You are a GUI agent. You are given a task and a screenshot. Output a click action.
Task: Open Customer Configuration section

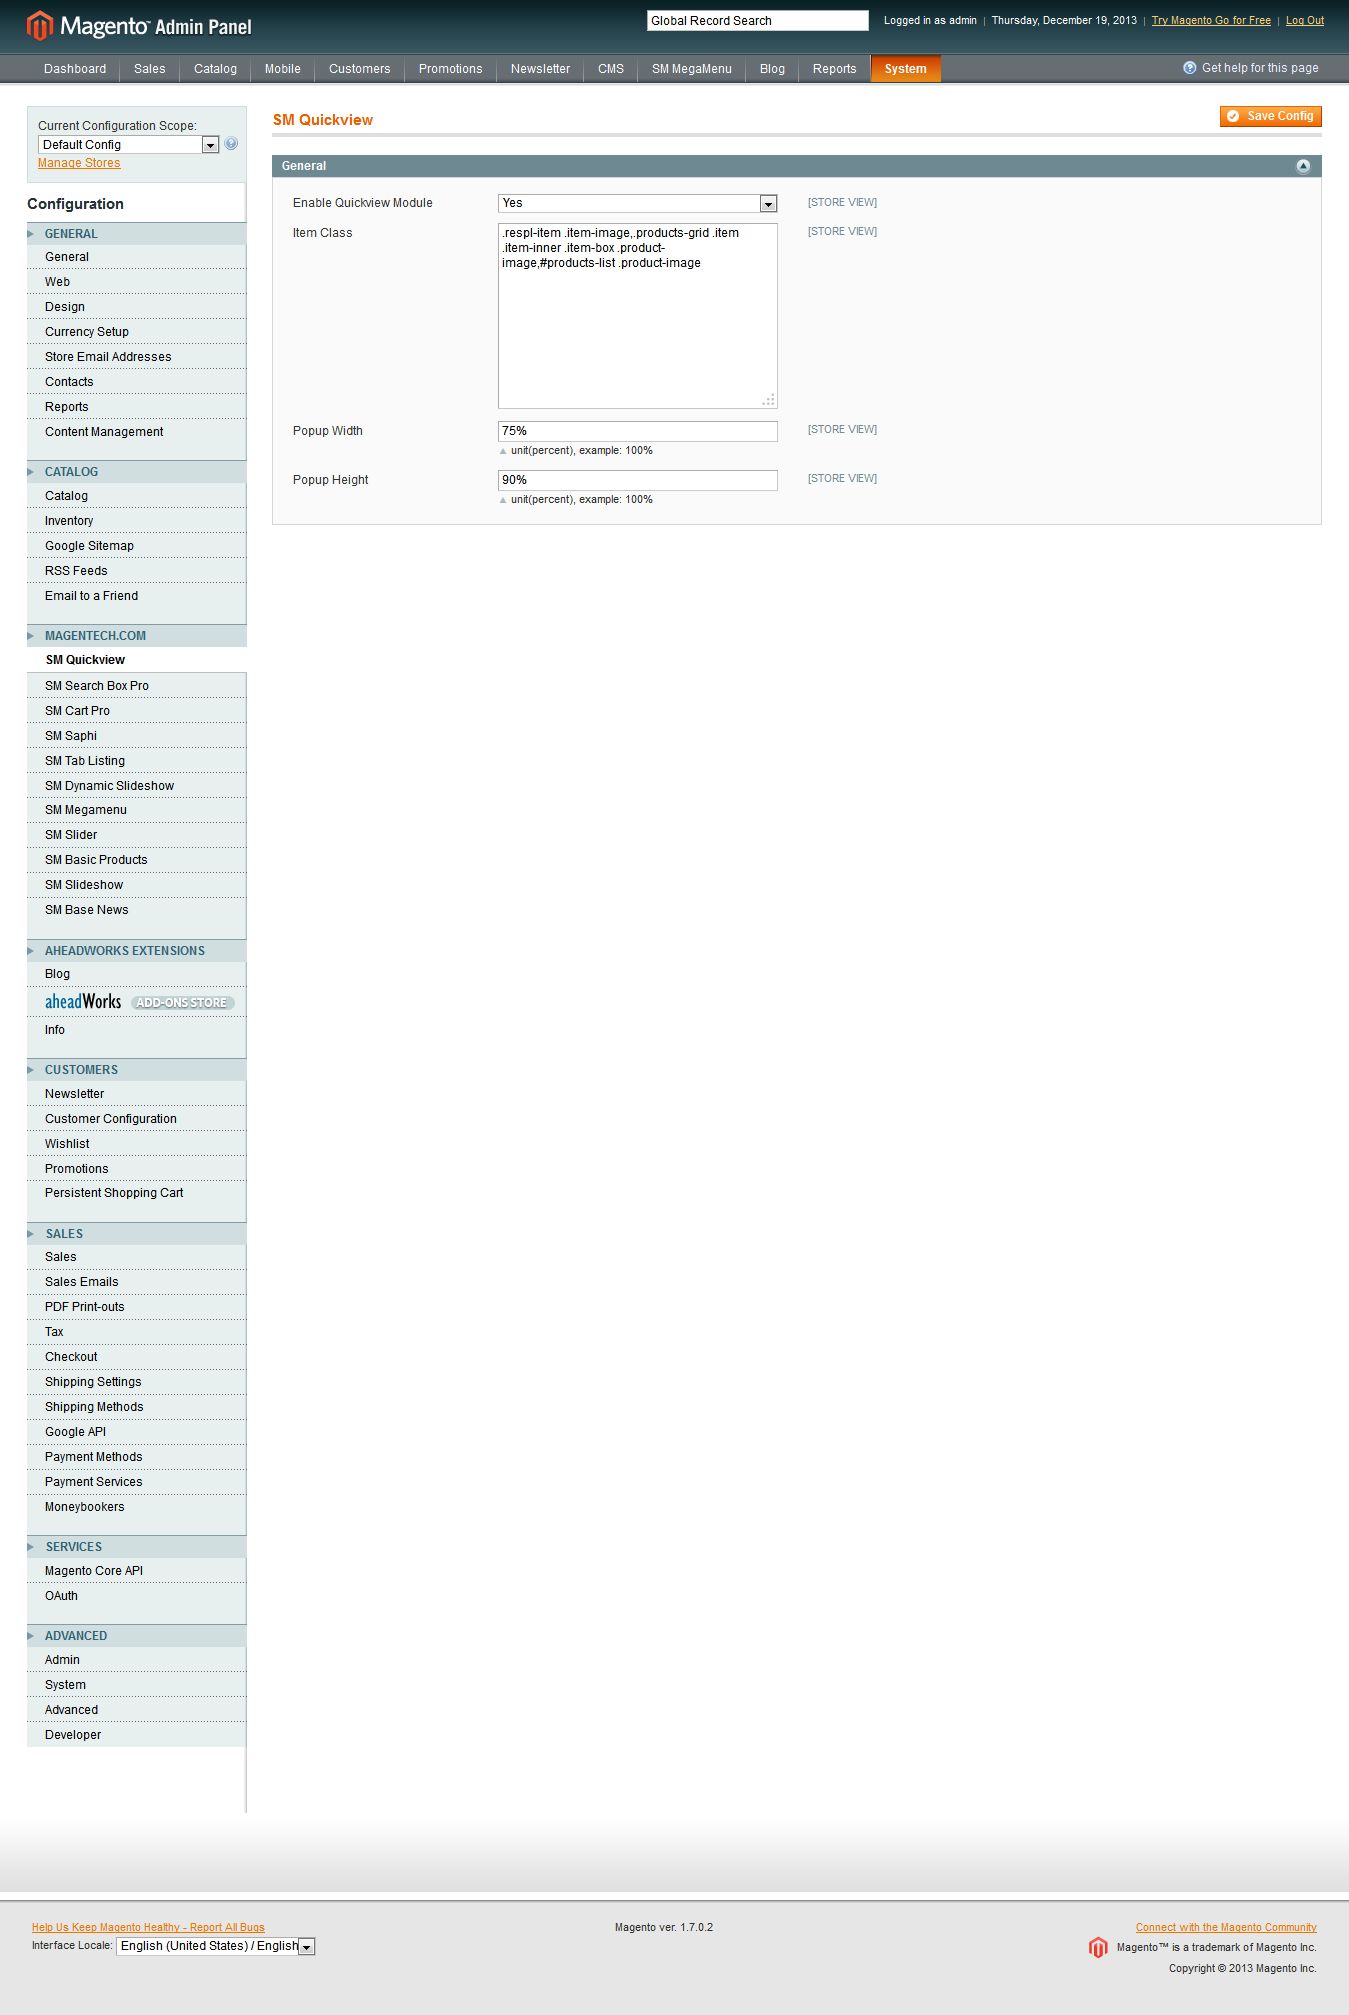(x=136, y=1119)
